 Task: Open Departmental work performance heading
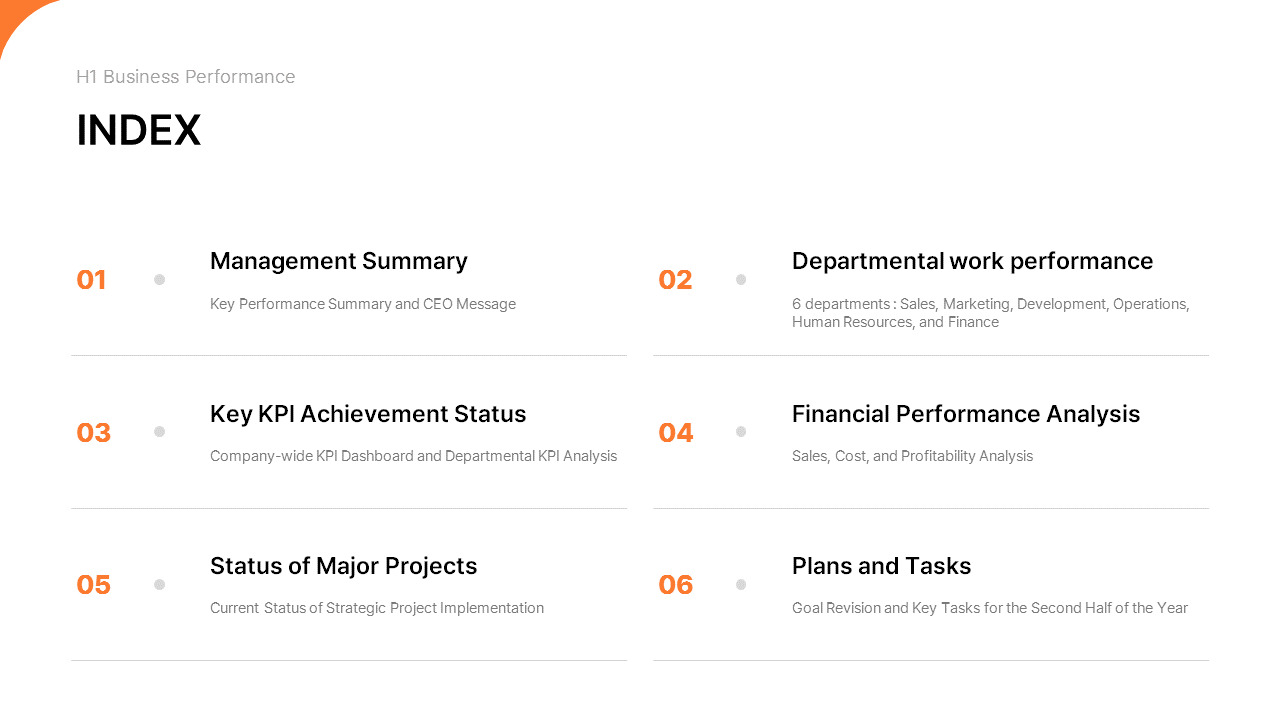tap(972, 261)
